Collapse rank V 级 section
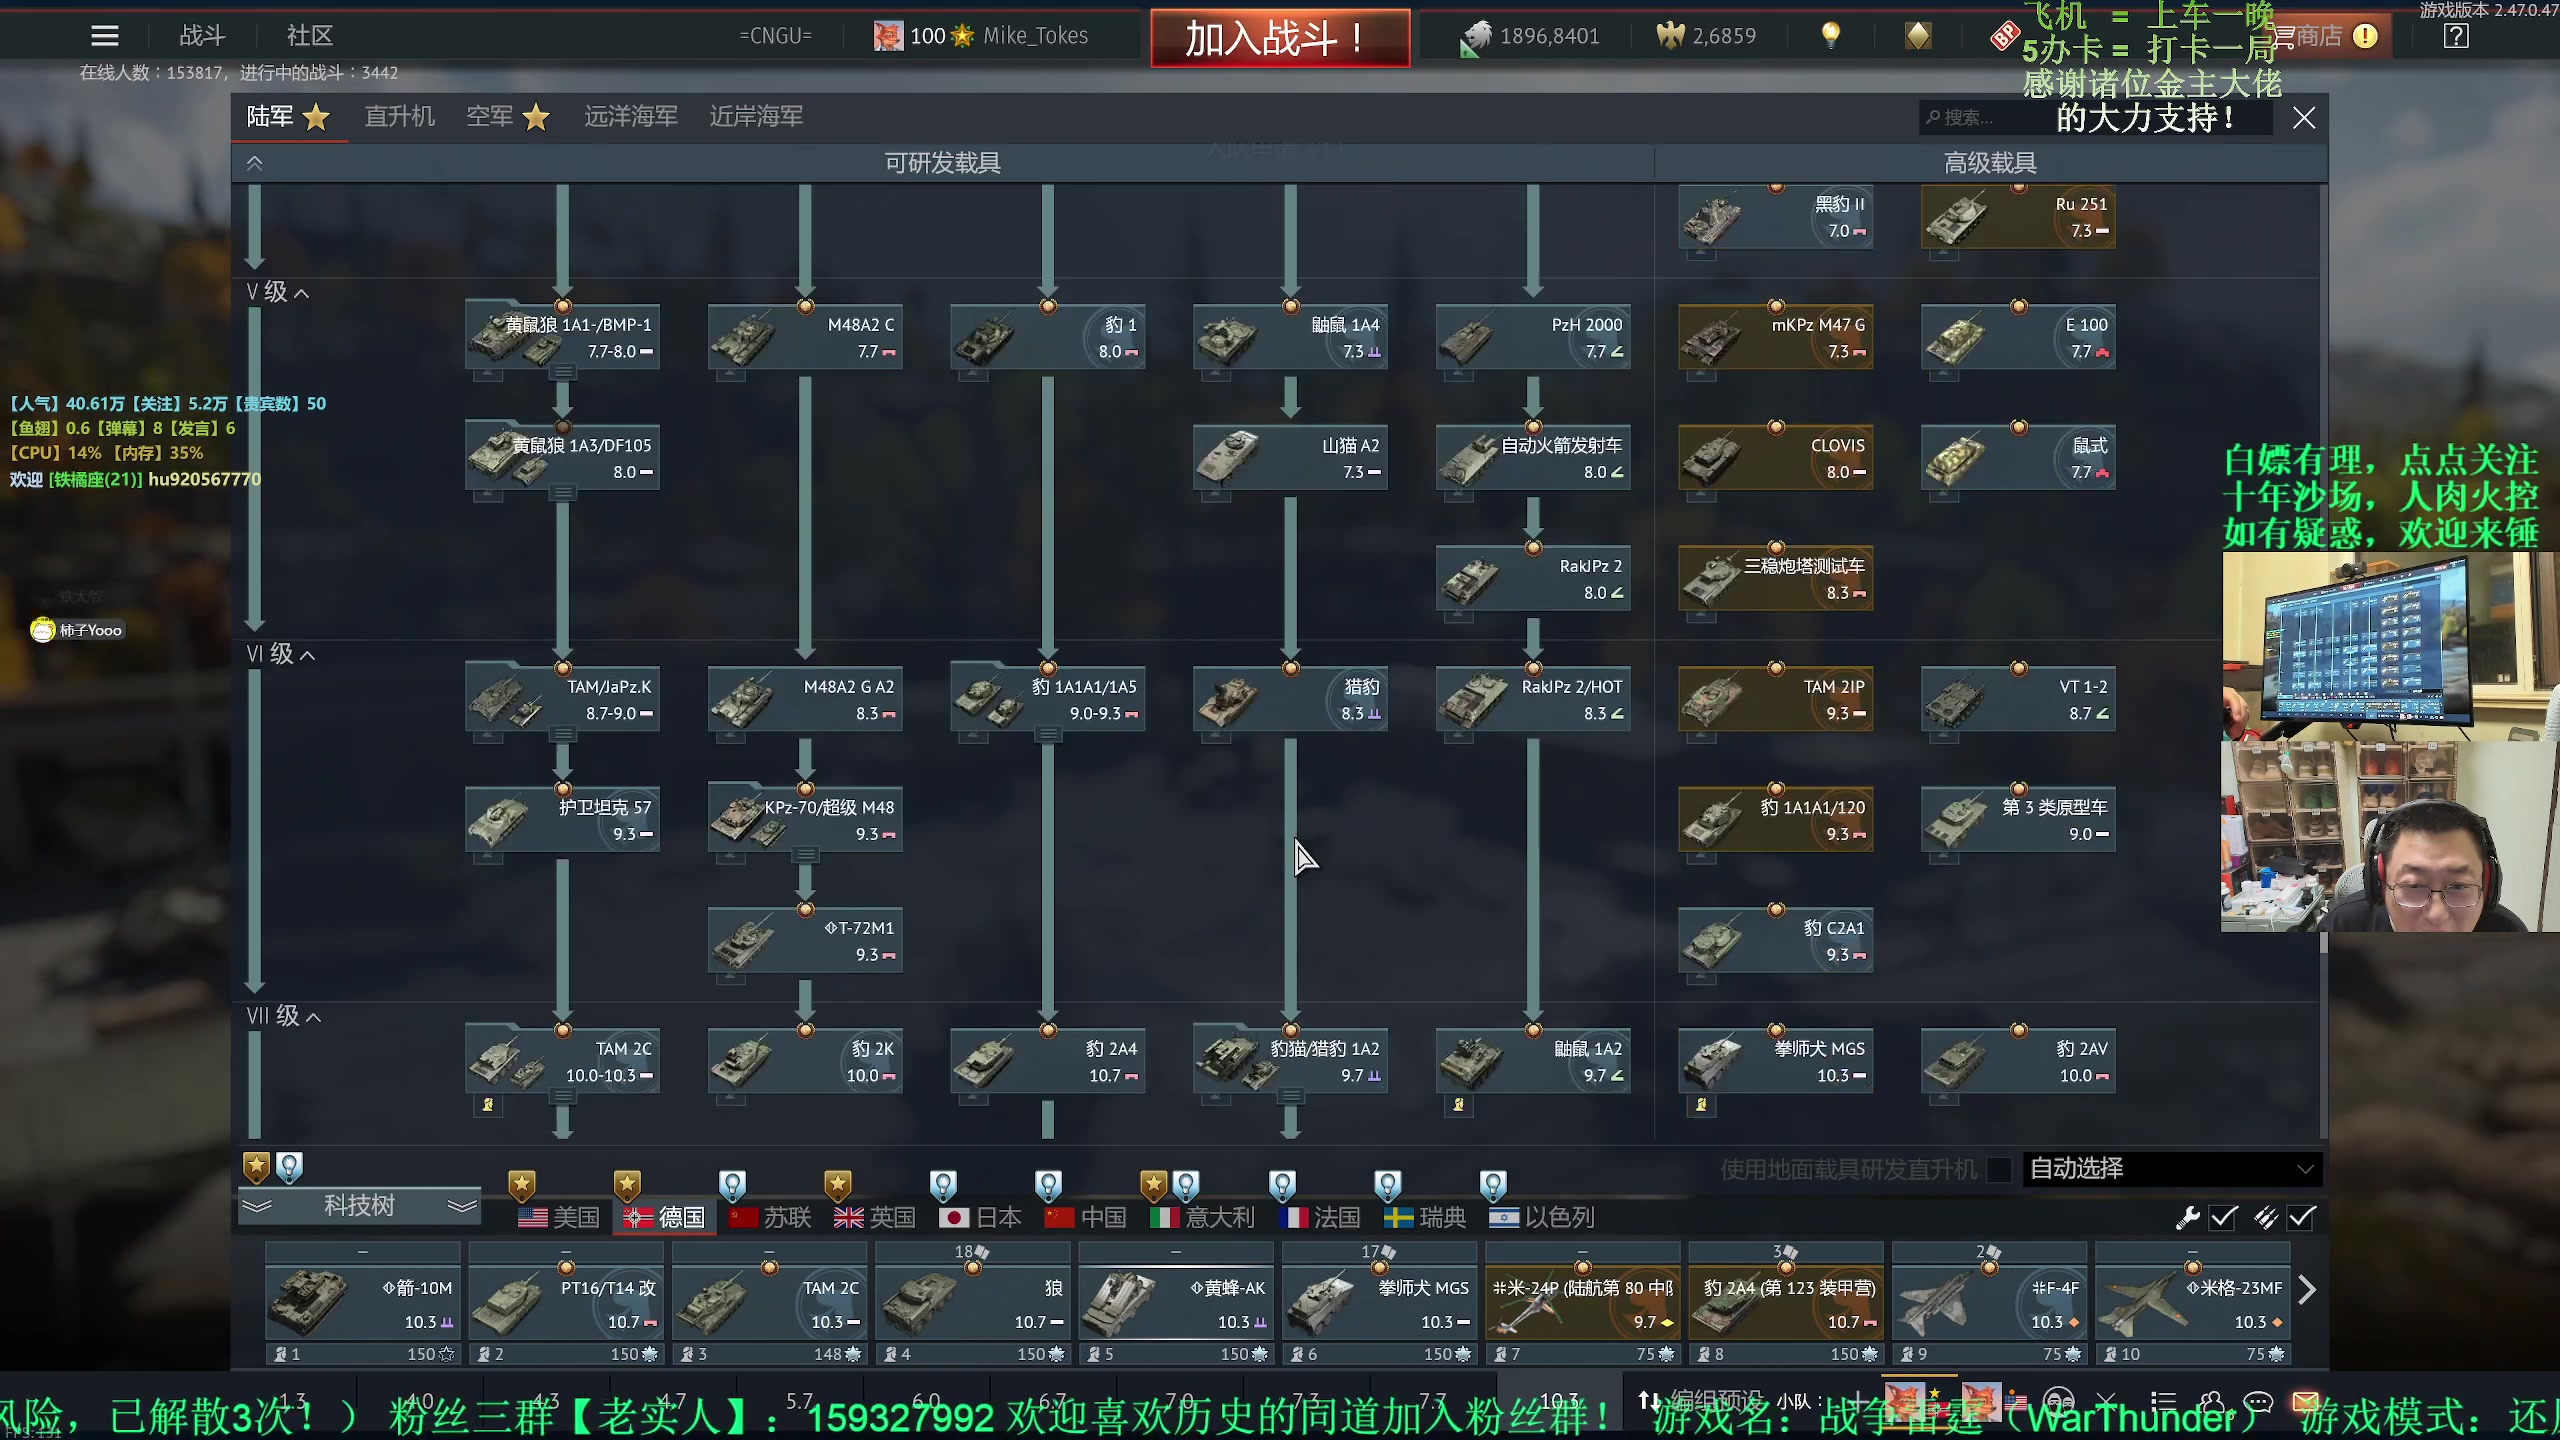This screenshot has width=2560, height=1440. (x=278, y=292)
